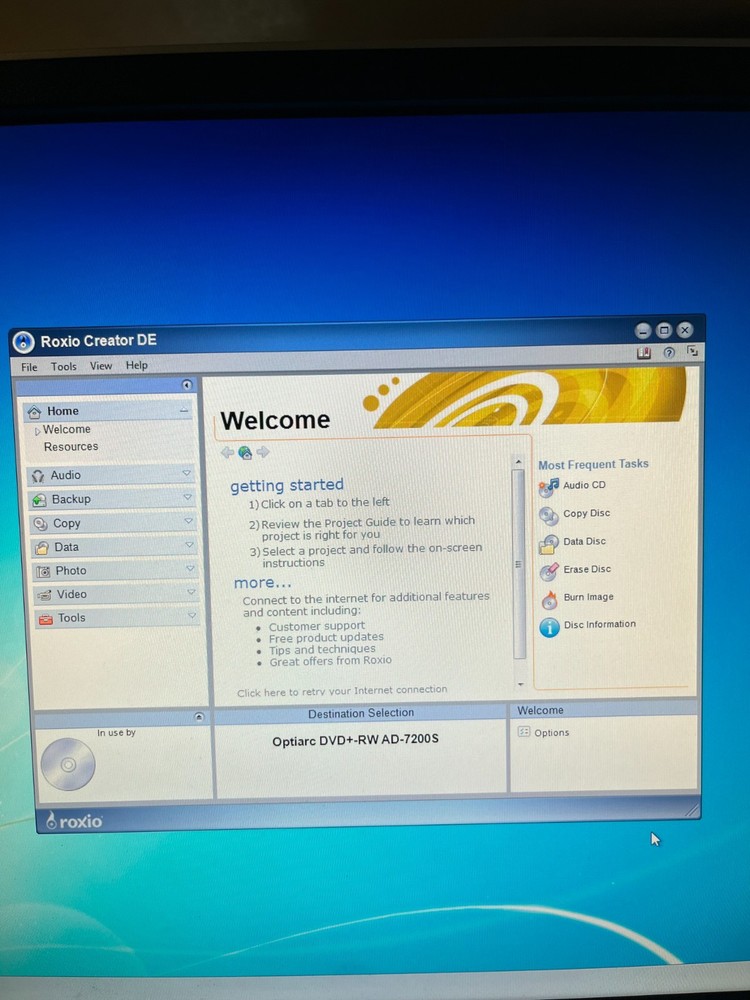Collapse the Home section arrow
Image resolution: width=750 pixels, height=1000 pixels.
(x=184, y=410)
